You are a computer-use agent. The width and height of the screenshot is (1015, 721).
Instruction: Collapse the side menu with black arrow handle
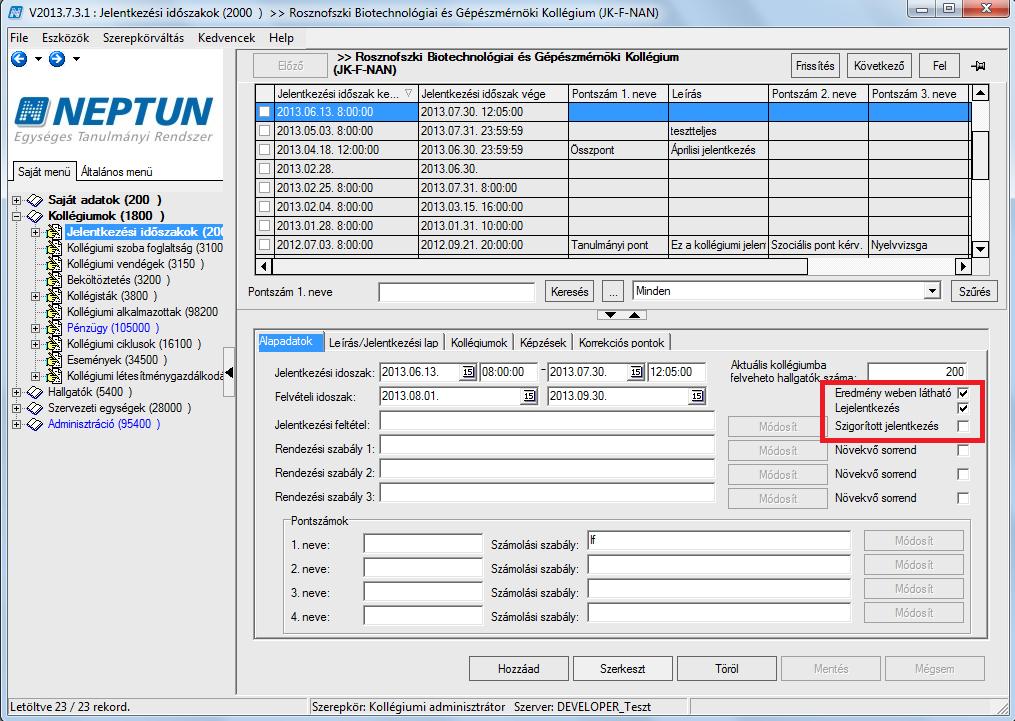pyautogui.click(x=229, y=372)
